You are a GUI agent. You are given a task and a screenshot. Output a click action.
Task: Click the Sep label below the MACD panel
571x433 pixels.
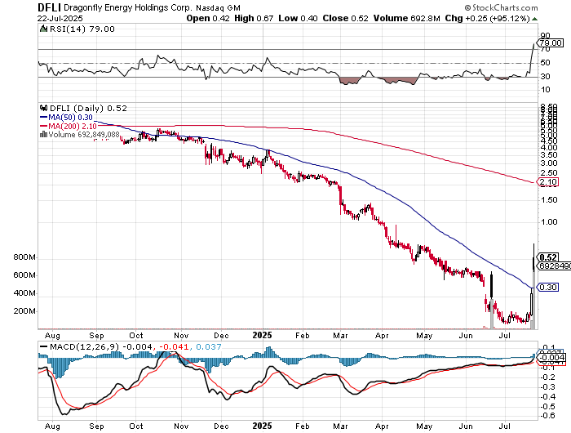coord(97,426)
